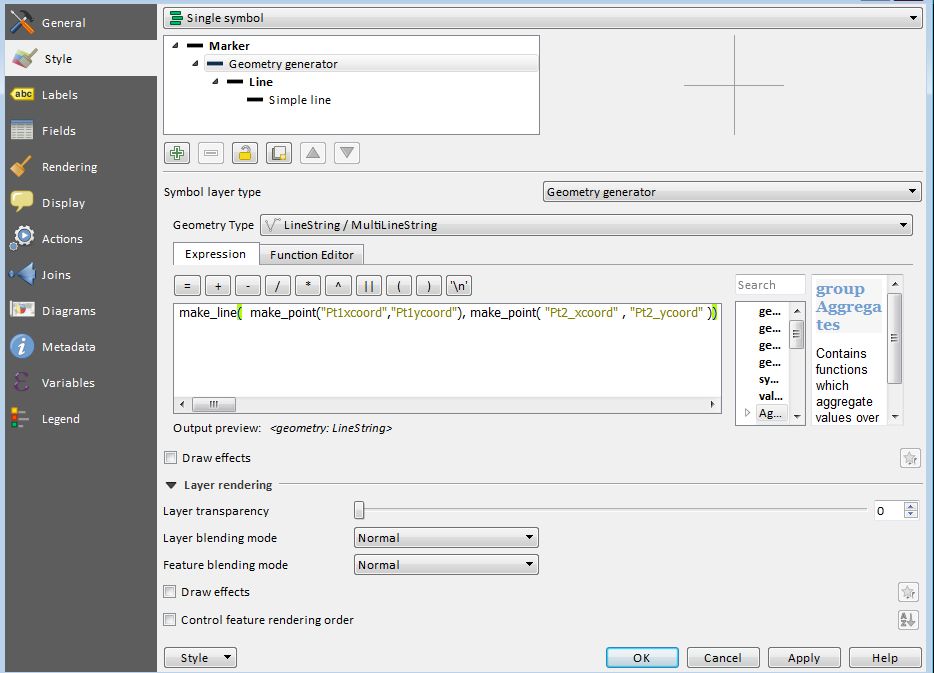This screenshot has height=673, width=934.
Task: Open the Rendering section
Action: pyautogui.click(x=81, y=167)
